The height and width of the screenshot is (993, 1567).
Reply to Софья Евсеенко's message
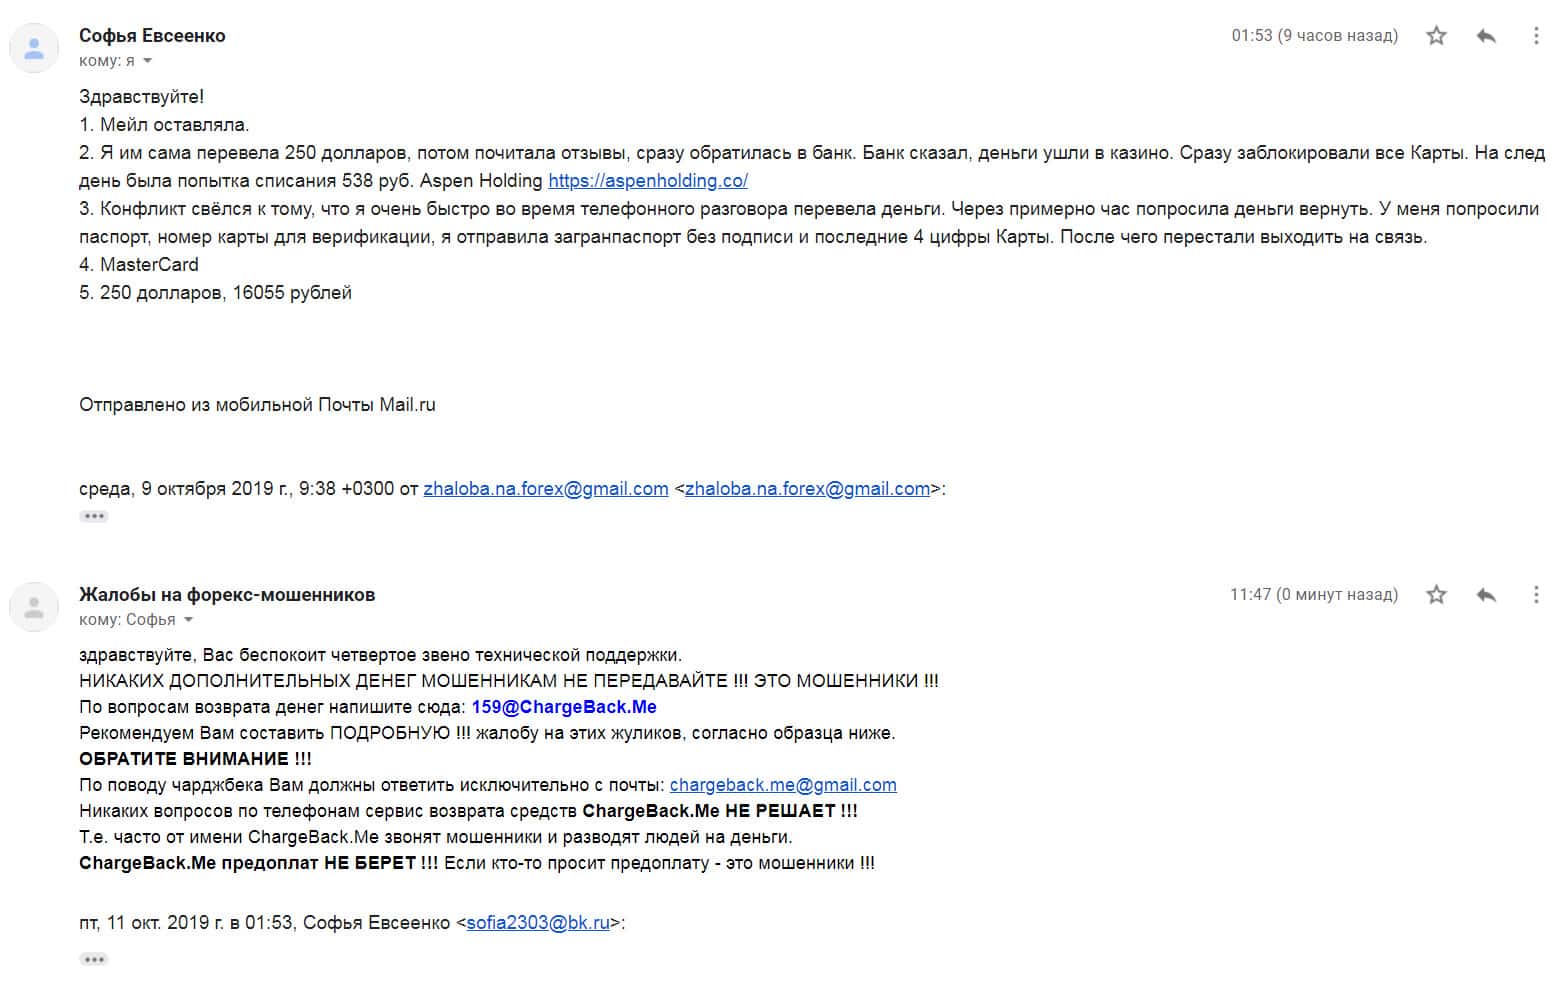tap(1486, 36)
